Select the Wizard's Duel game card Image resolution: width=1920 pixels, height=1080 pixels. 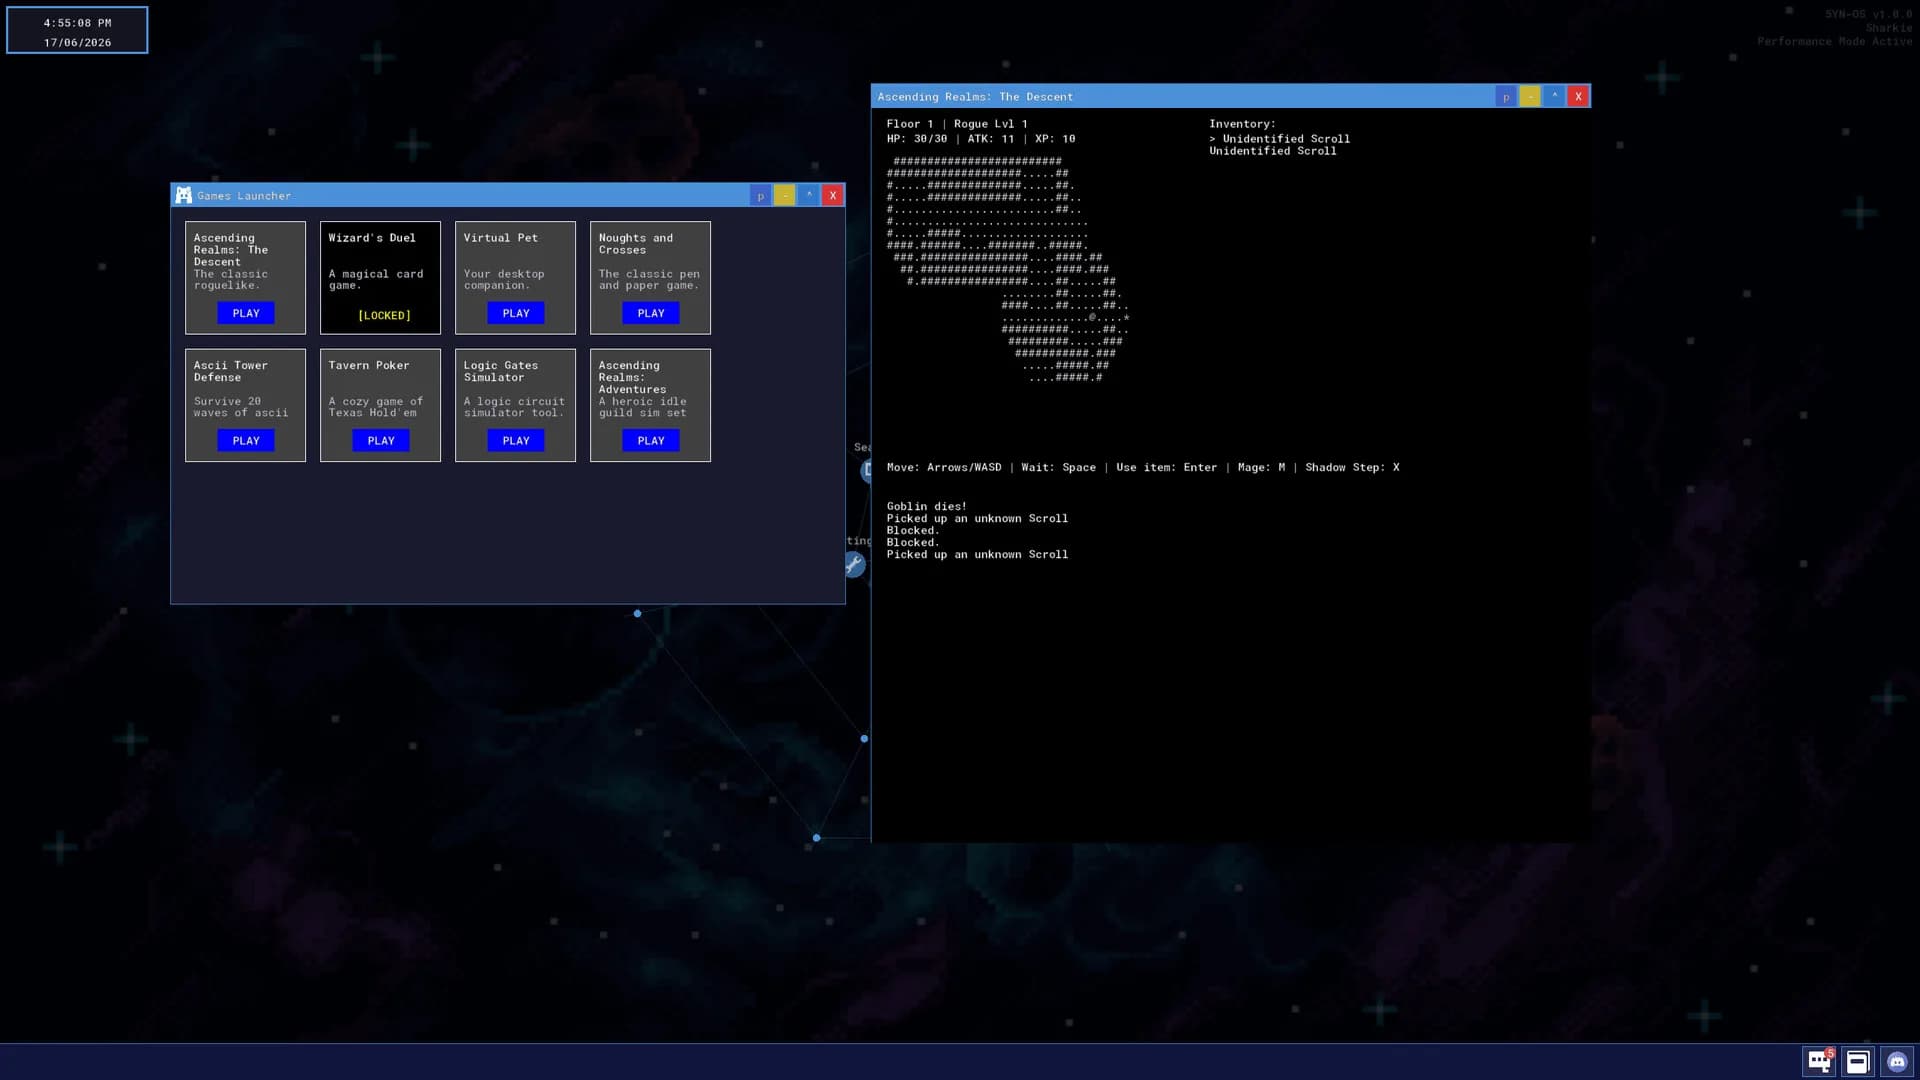pyautogui.click(x=380, y=277)
